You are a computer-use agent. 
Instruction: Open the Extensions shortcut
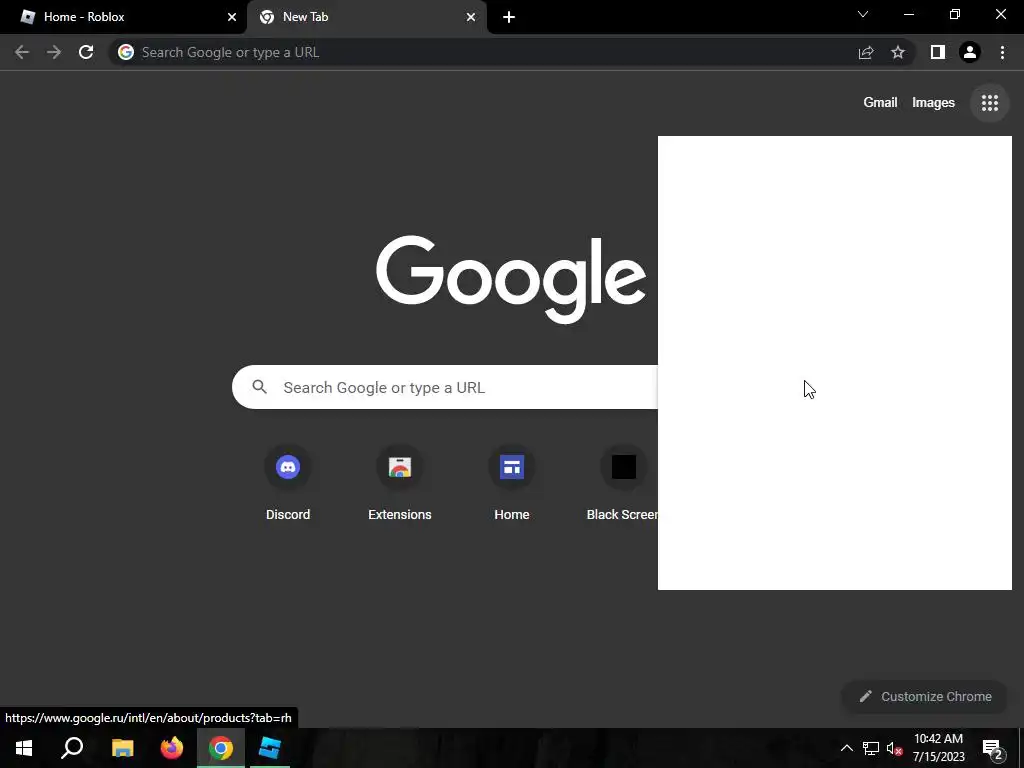[400, 484]
